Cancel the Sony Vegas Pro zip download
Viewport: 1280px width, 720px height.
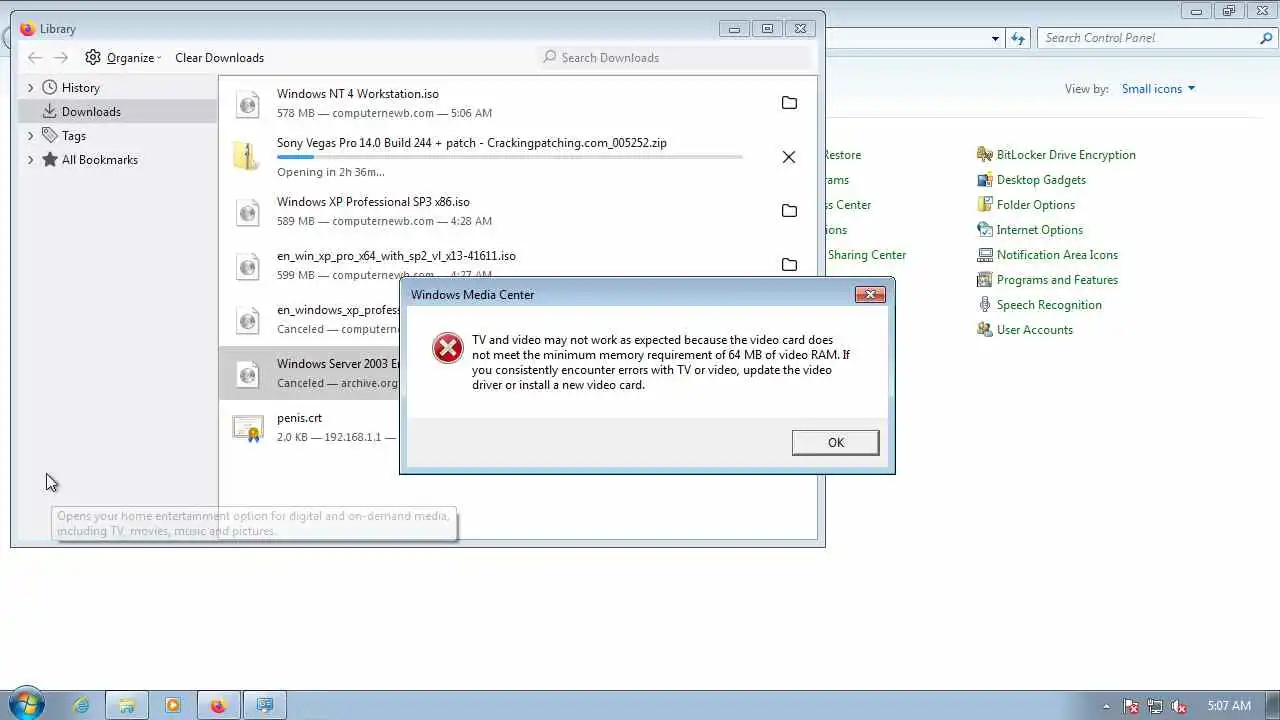(x=789, y=157)
